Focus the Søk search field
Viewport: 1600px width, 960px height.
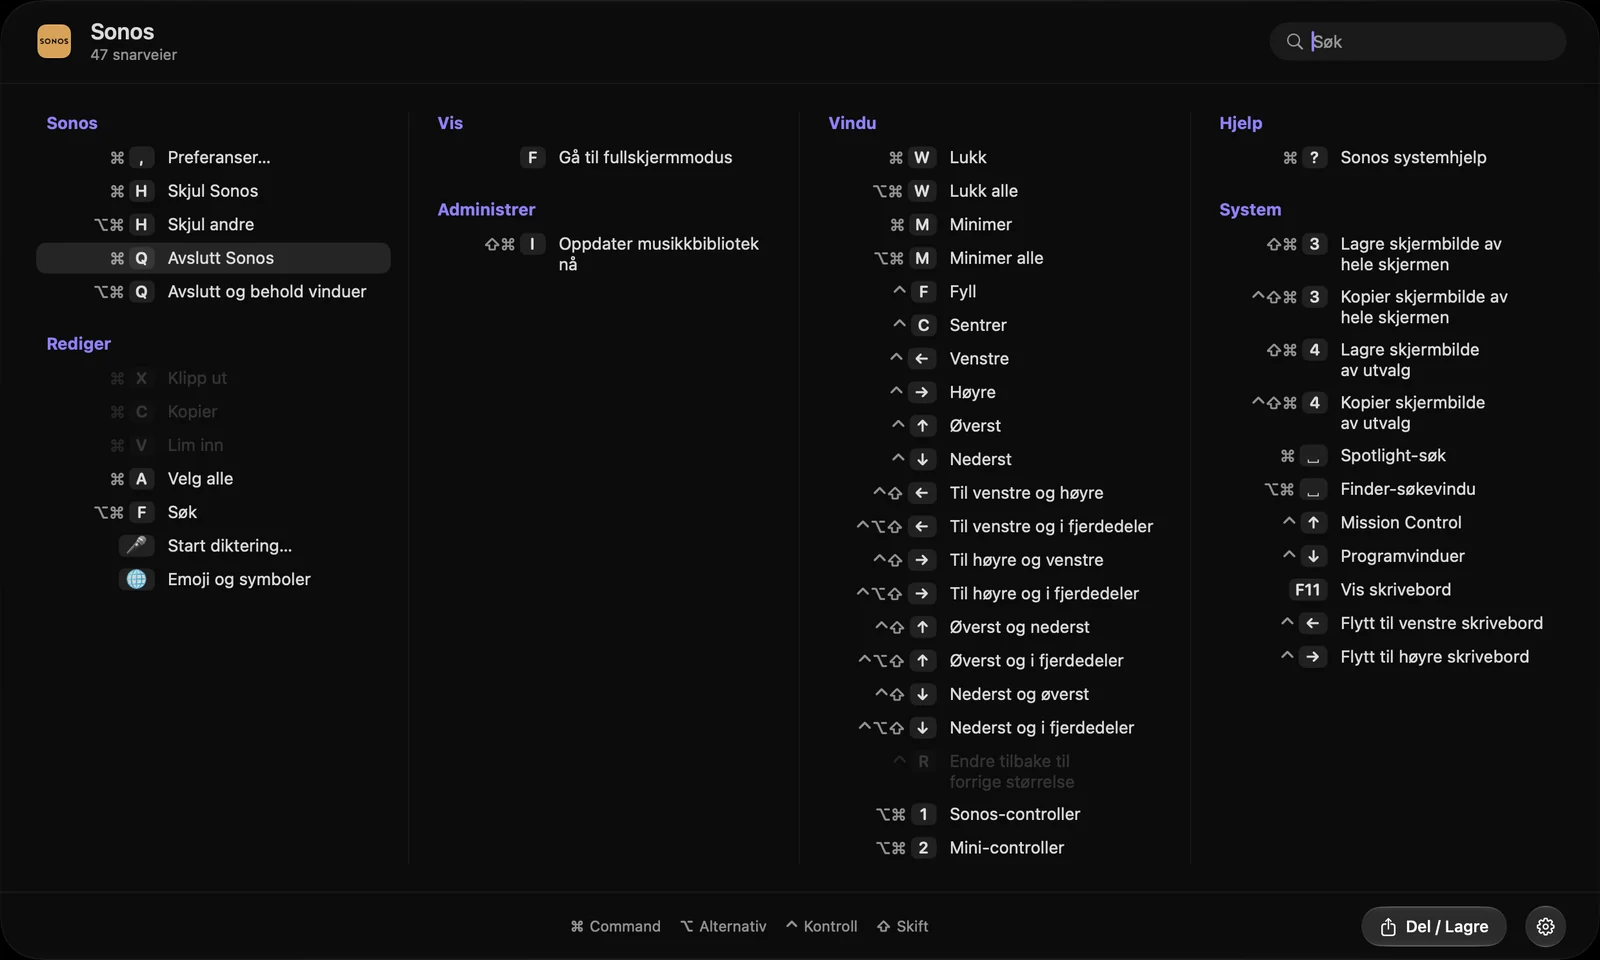click(x=1418, y=41)
